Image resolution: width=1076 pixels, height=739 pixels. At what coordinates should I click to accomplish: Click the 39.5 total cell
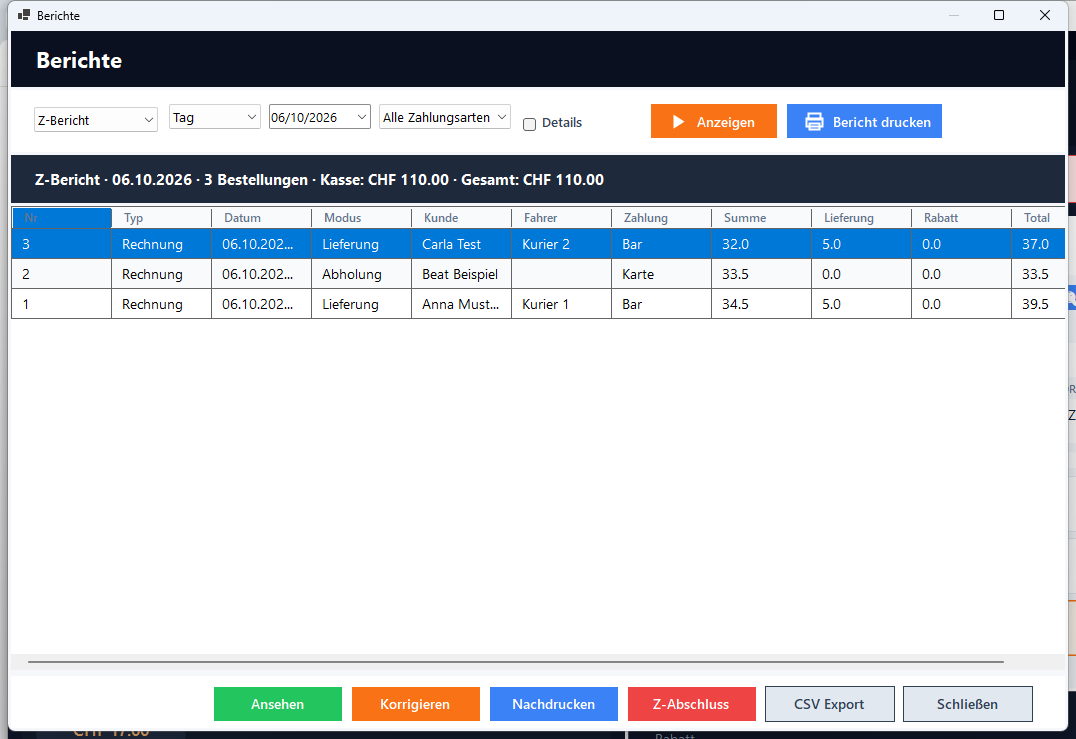click(x=1038, y=304)
